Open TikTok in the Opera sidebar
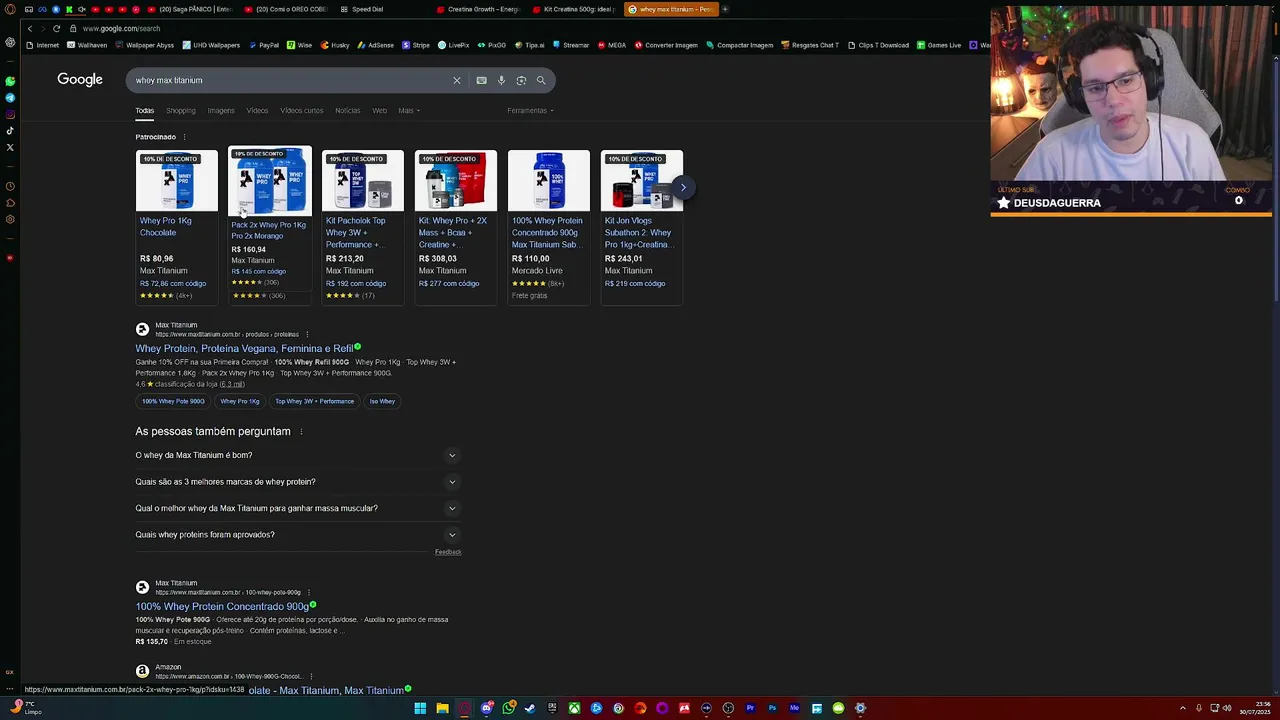Screen dimensions: 1280x720 click(x=10, y=131)
